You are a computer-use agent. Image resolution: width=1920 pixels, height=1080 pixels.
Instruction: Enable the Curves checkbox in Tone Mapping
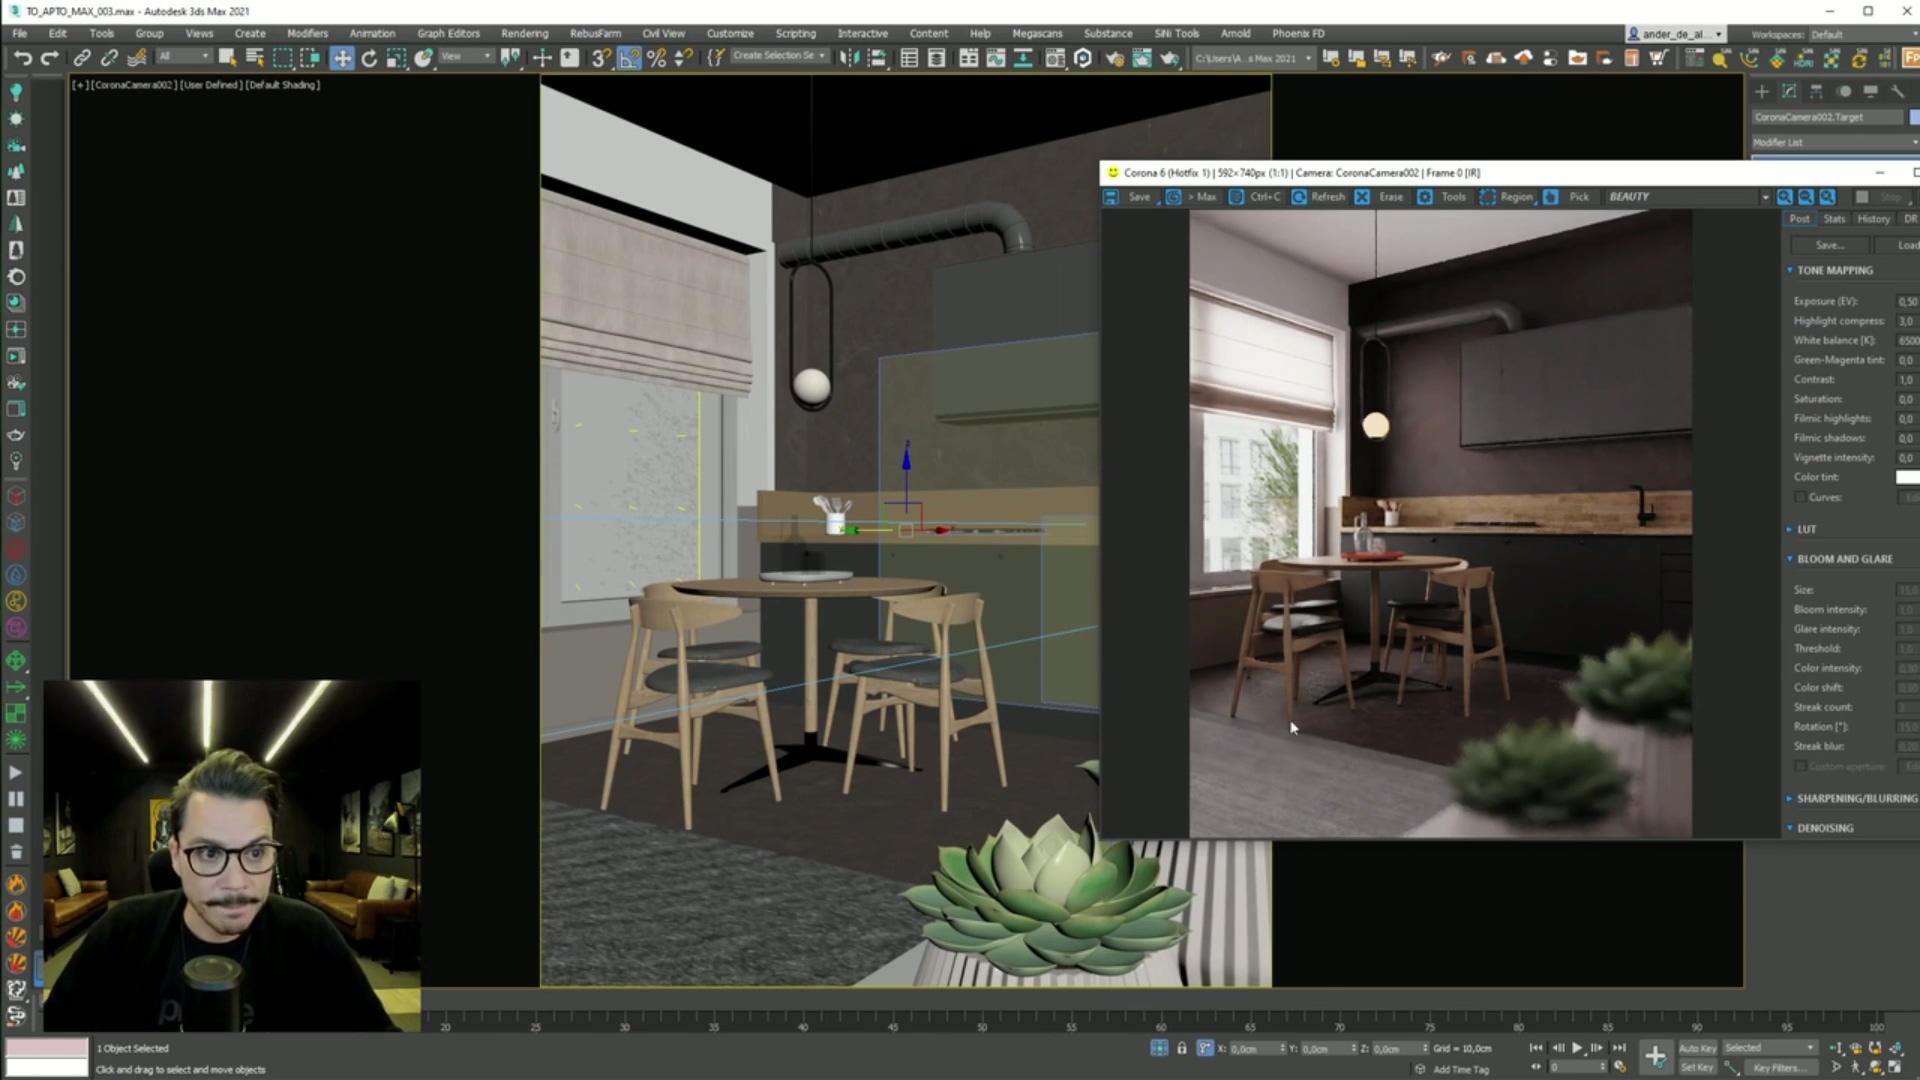click(1800, 497)
